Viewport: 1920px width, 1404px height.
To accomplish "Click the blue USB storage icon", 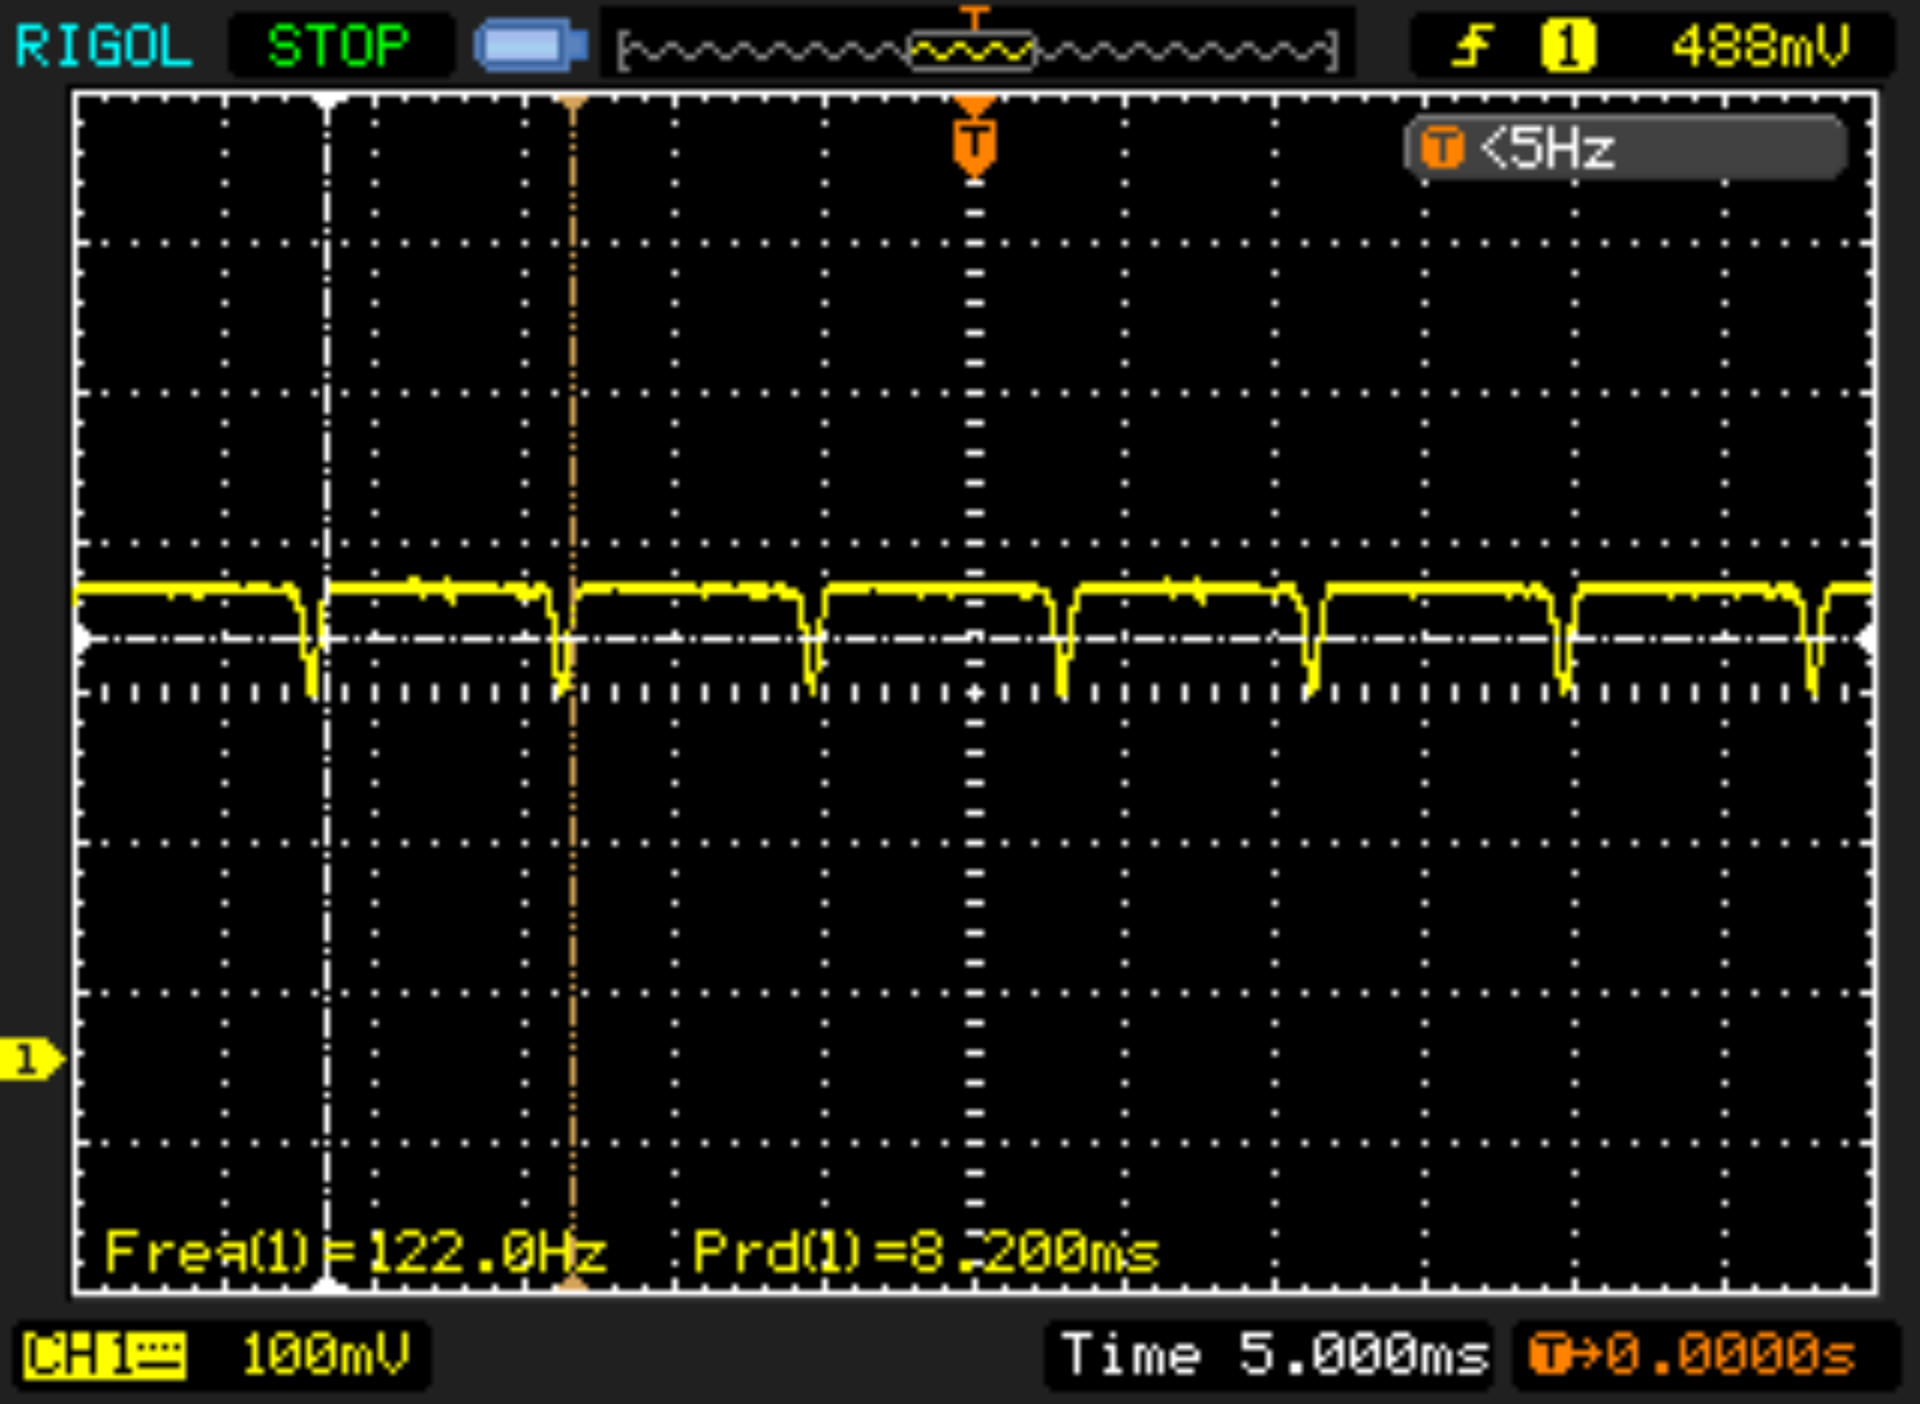I will (530, 46).
